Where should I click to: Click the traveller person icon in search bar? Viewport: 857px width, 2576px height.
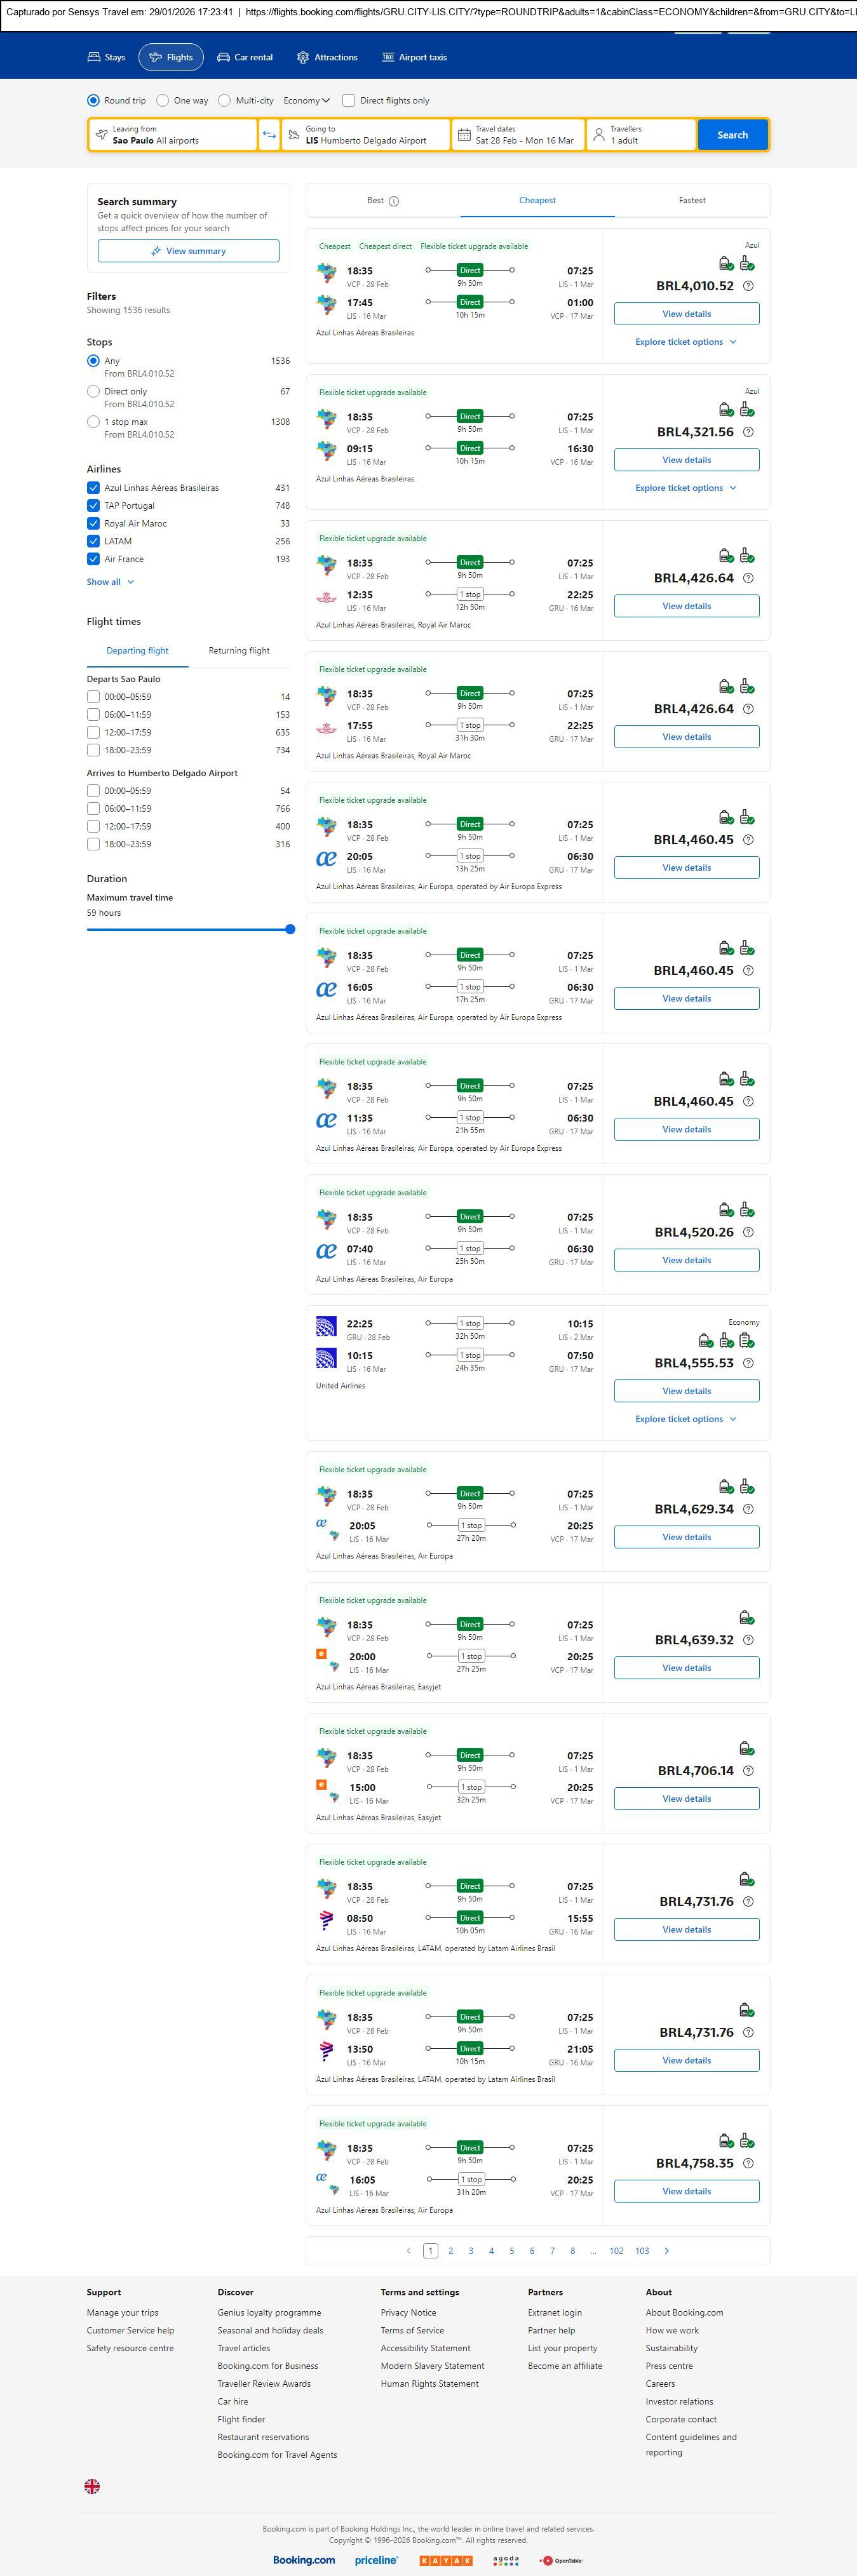click(599, 135)
